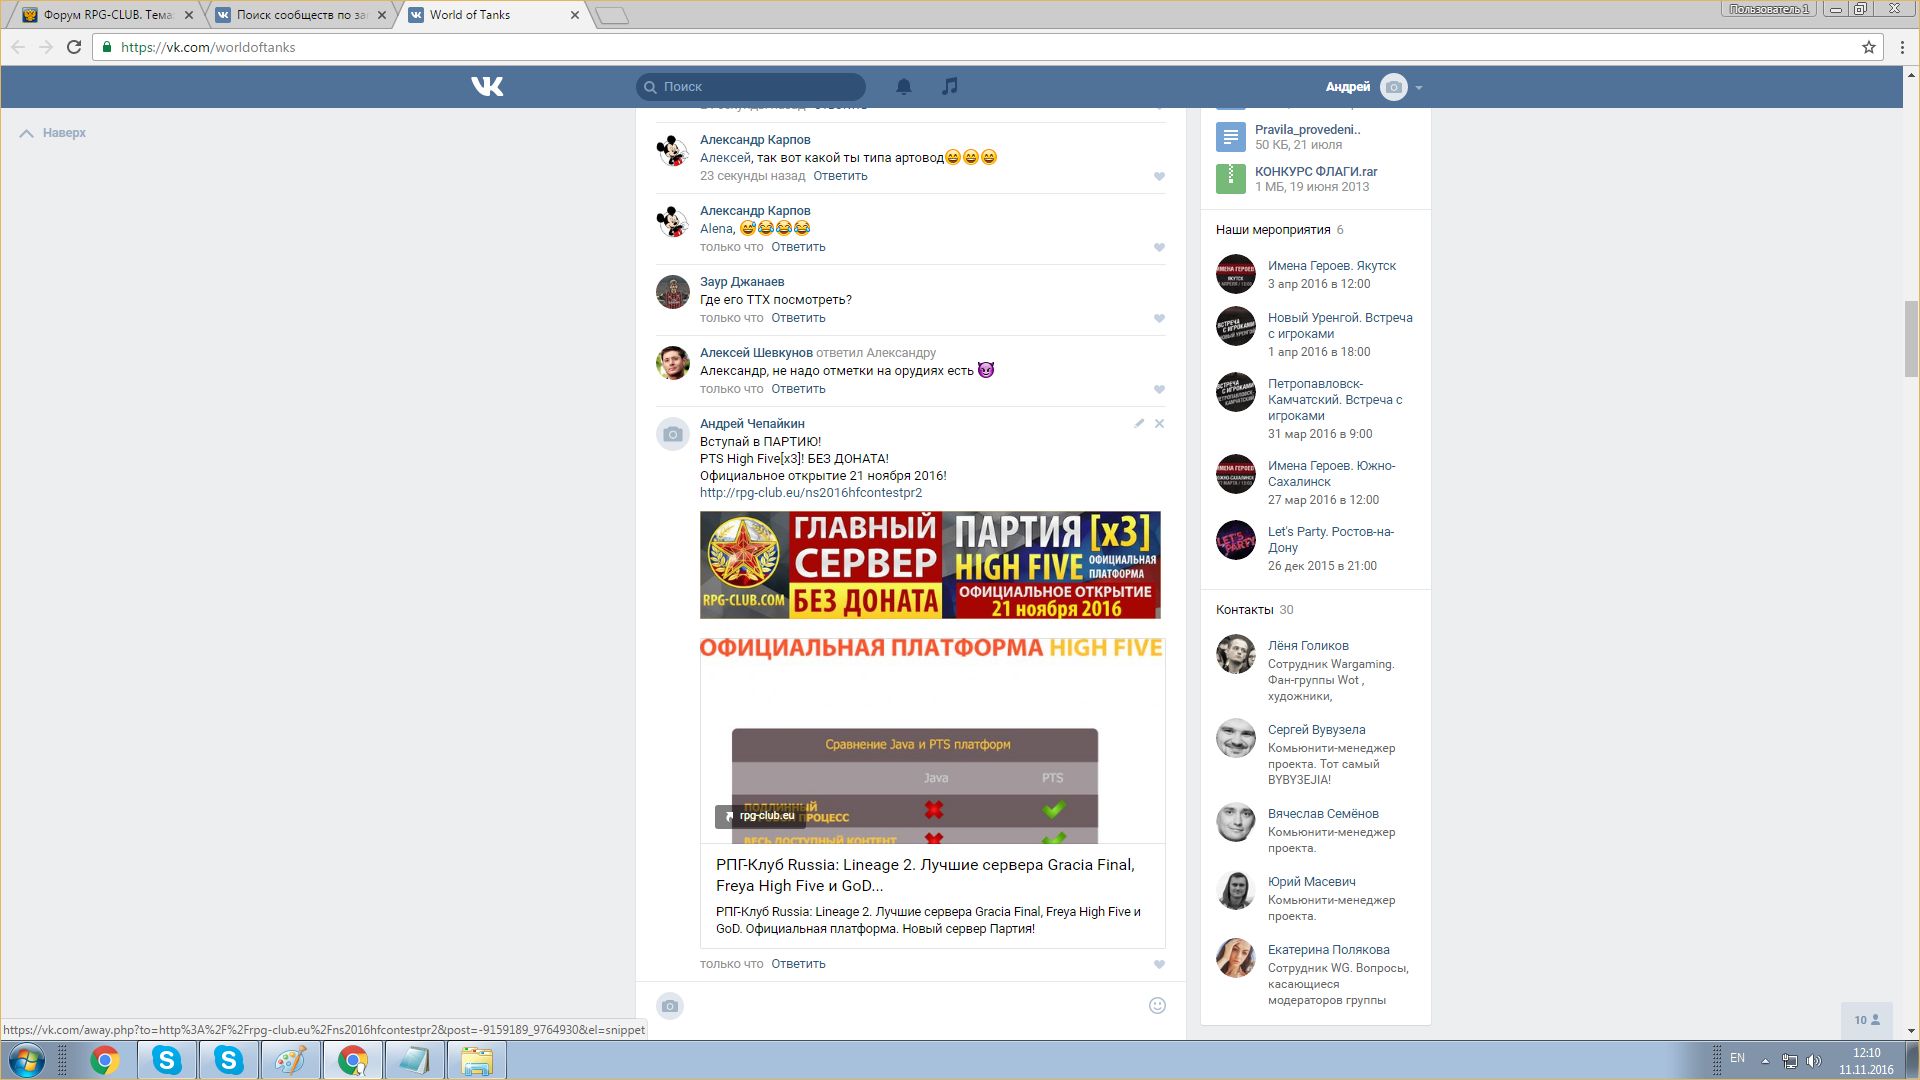Open Имена Героев. Якутск event
Image resolution: width=1920 pixels, height=1080 pixels.
(1332, 266)
